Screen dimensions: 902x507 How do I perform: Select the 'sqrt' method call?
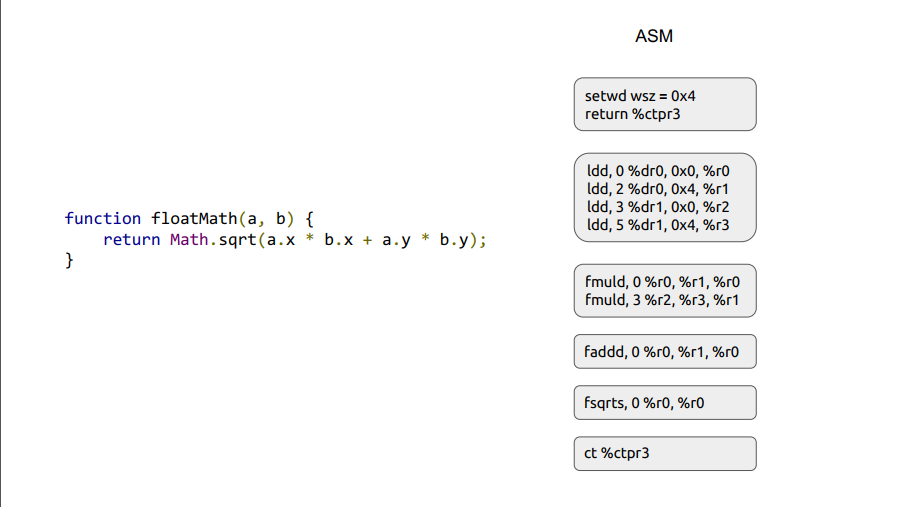click(232, 240)
